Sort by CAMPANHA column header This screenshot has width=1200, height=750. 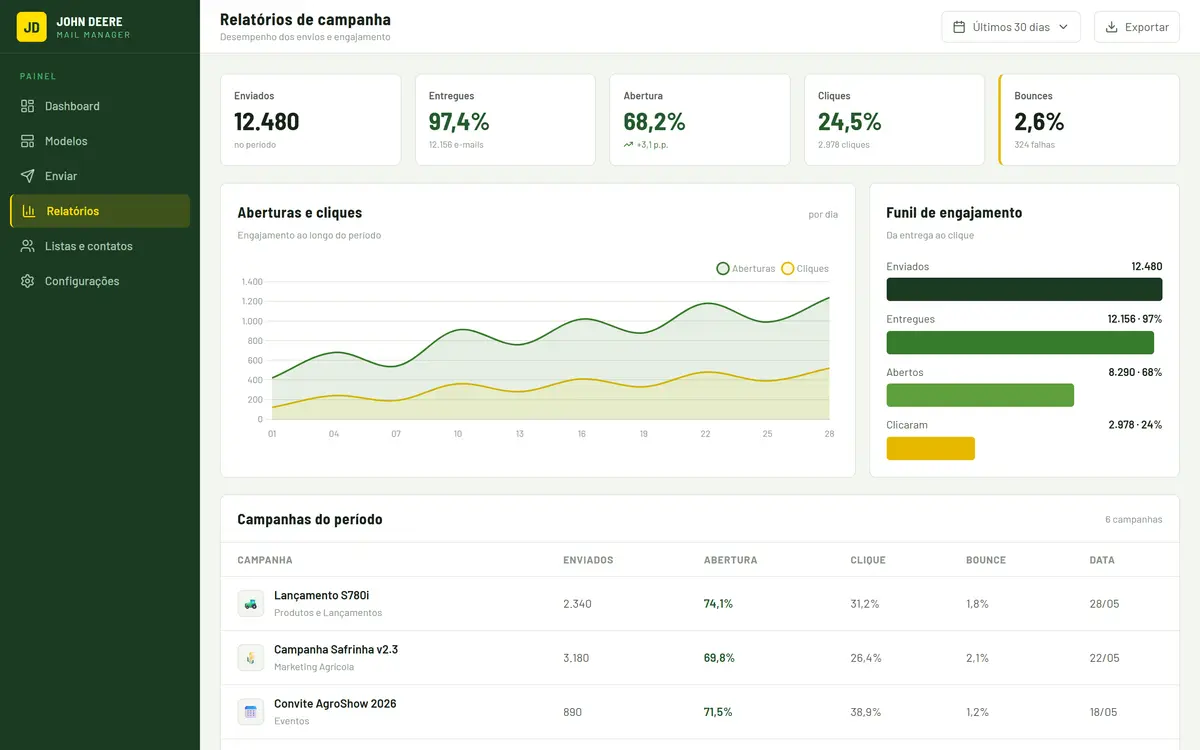point(265,560)
